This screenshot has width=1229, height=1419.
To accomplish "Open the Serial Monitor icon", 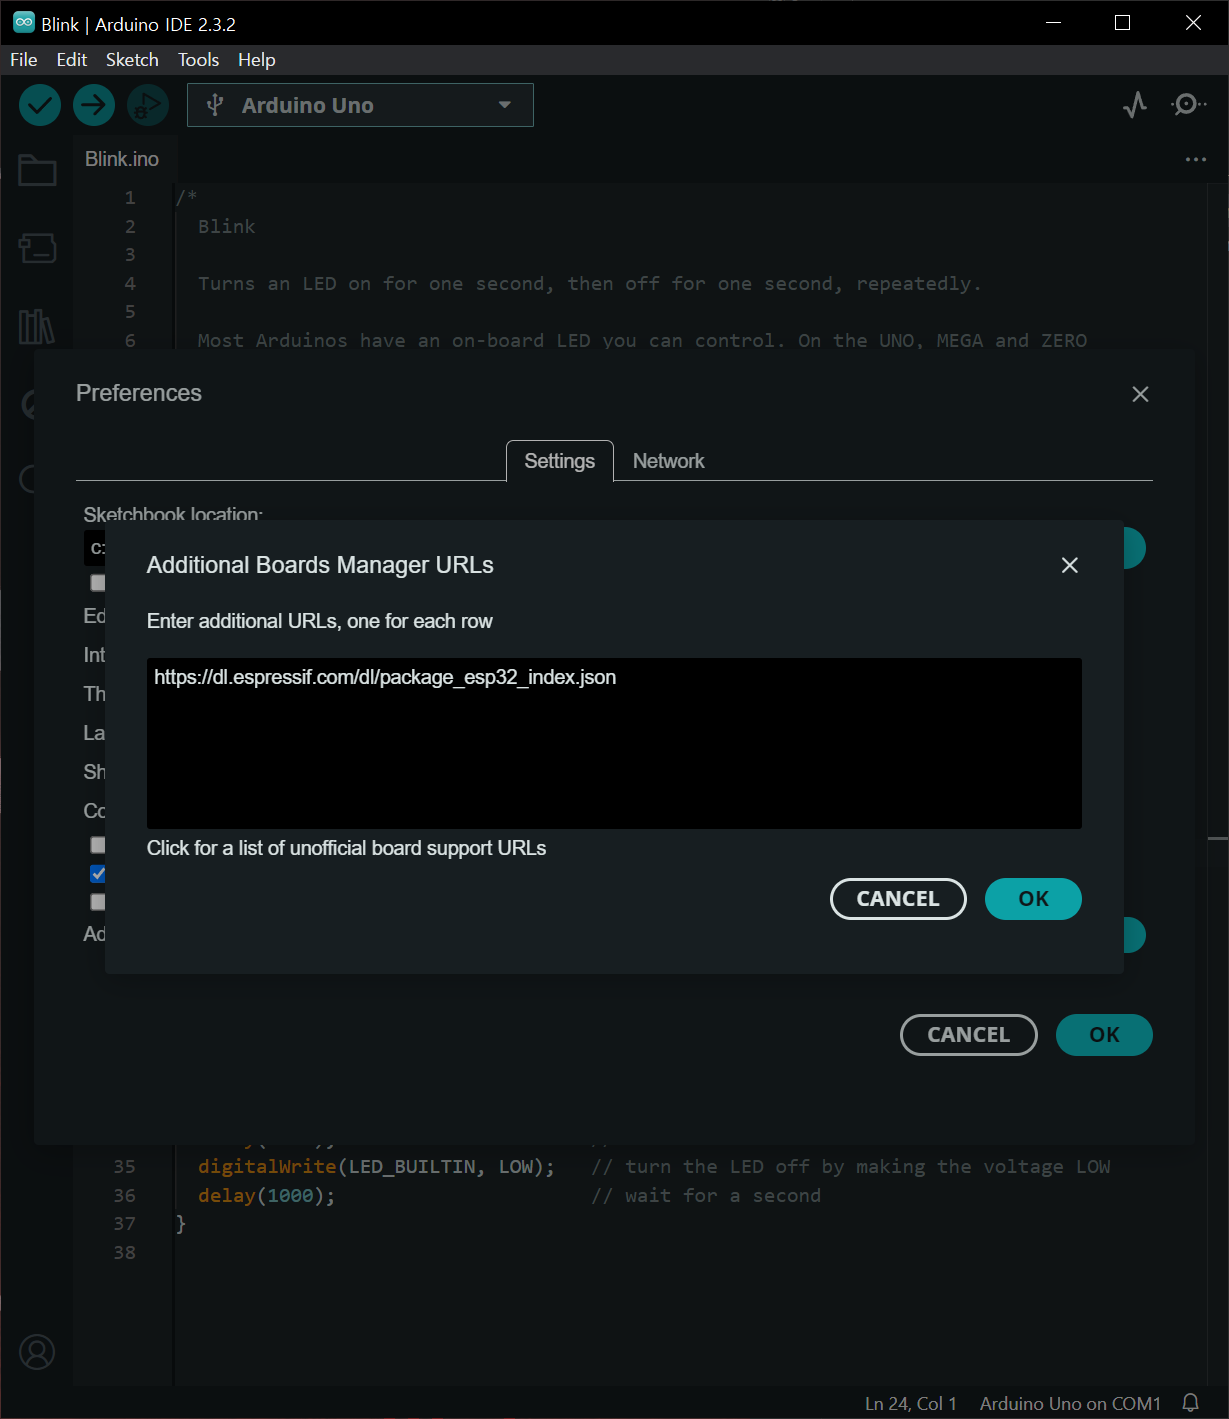I will pos(1187,104).
